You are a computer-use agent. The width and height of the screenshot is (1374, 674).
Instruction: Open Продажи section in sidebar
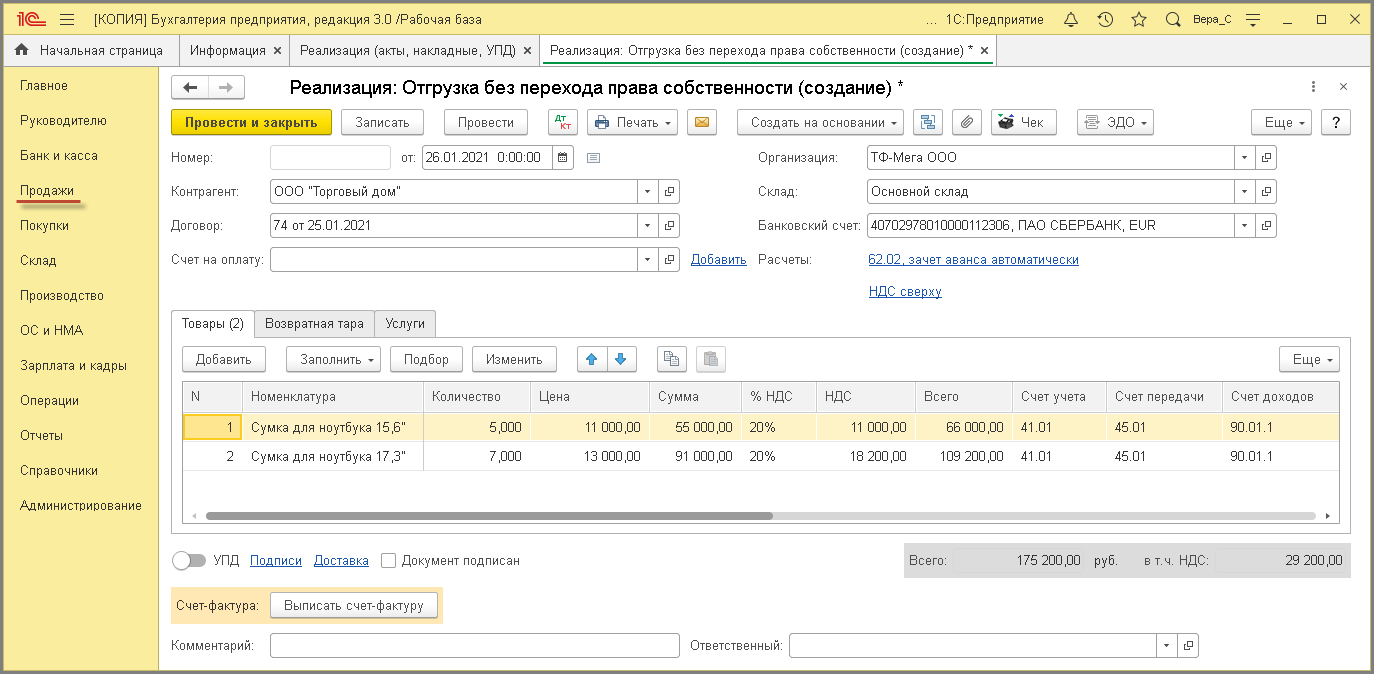point(47,190)
